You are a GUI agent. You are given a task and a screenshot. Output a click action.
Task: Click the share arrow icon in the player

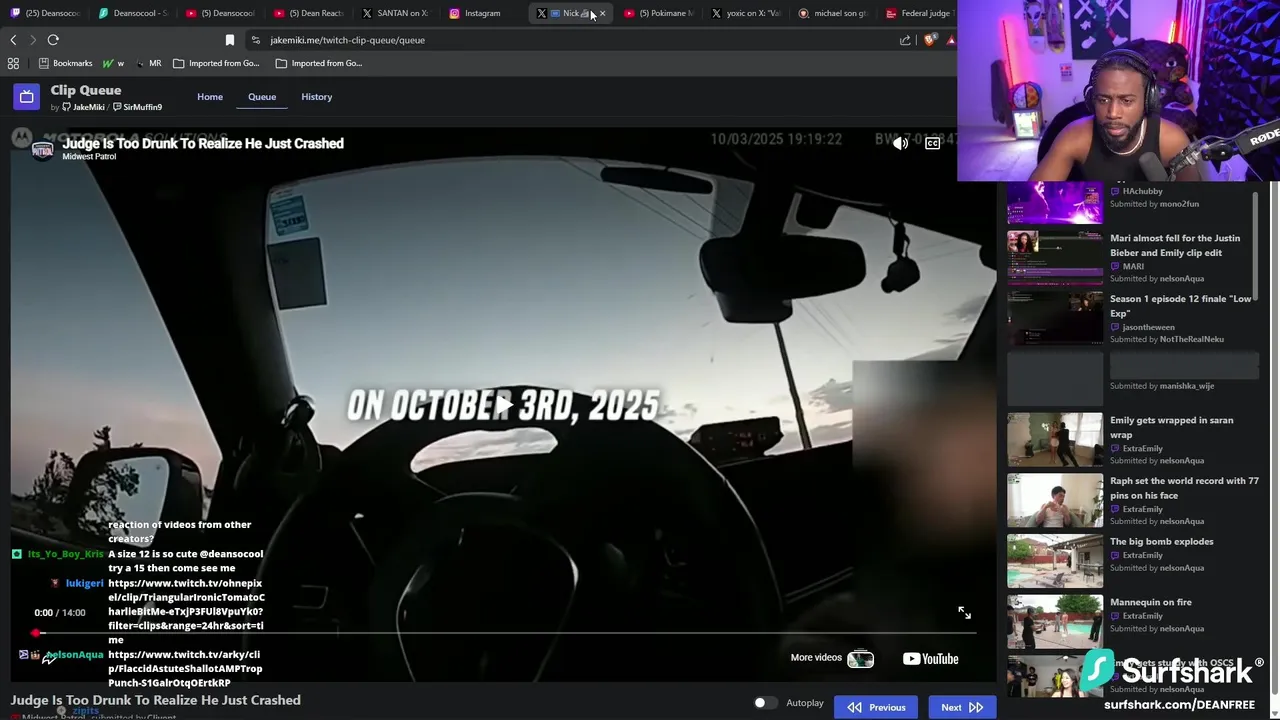point(47,660)
